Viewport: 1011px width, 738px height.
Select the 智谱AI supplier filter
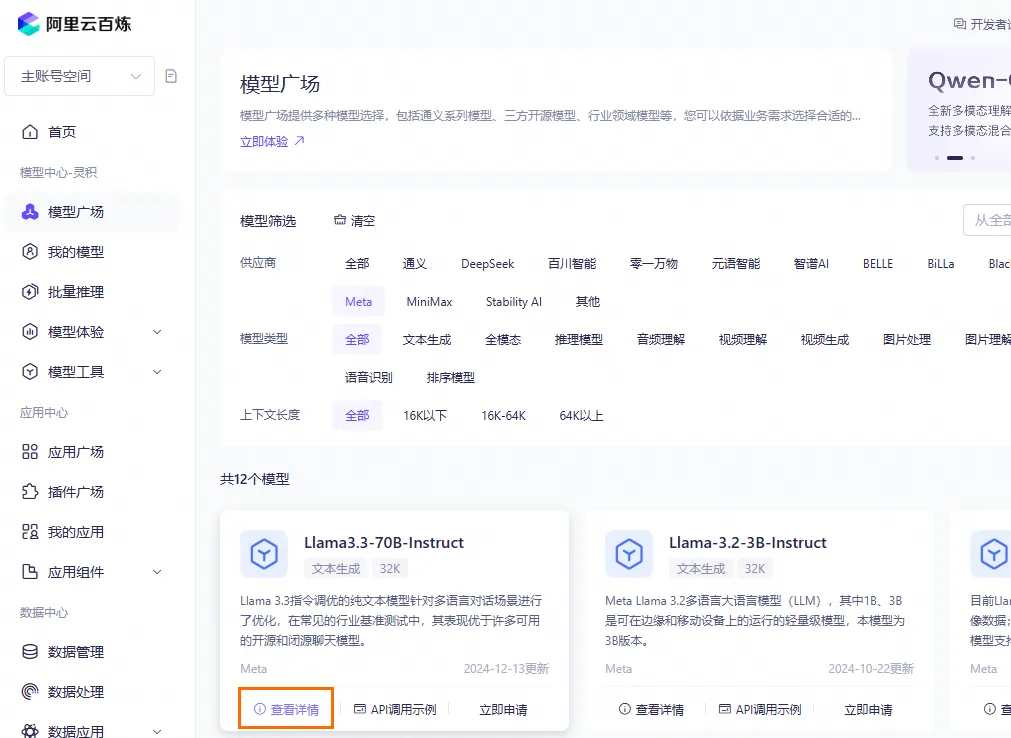(811, 264)
